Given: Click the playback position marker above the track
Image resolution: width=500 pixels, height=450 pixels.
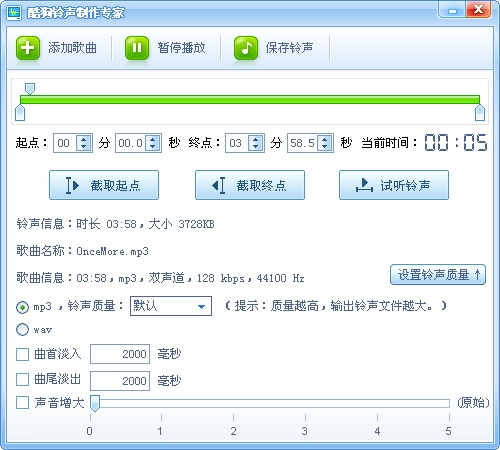Looking at the screenshot, I should [30, 89].
